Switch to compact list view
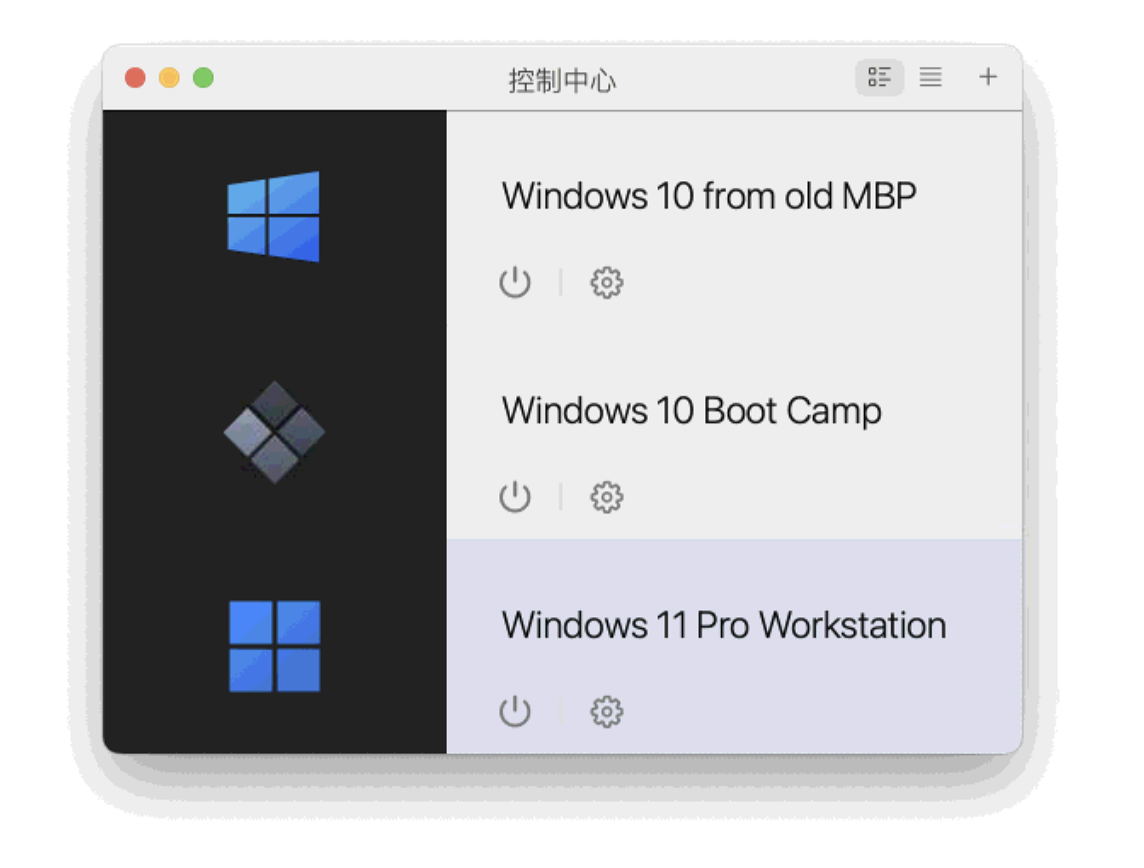The width and height of the screenshot is (1144, 868). point(930,77)
